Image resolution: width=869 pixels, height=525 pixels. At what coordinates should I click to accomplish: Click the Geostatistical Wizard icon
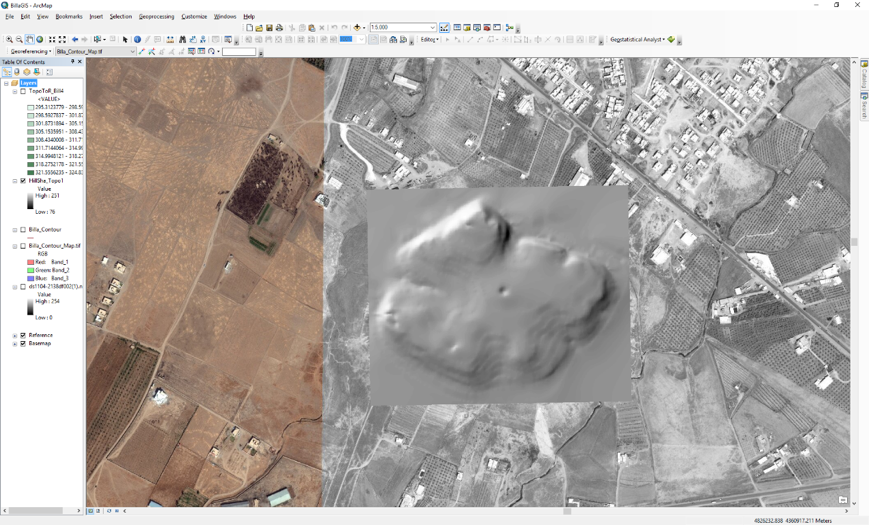(671, 39)
